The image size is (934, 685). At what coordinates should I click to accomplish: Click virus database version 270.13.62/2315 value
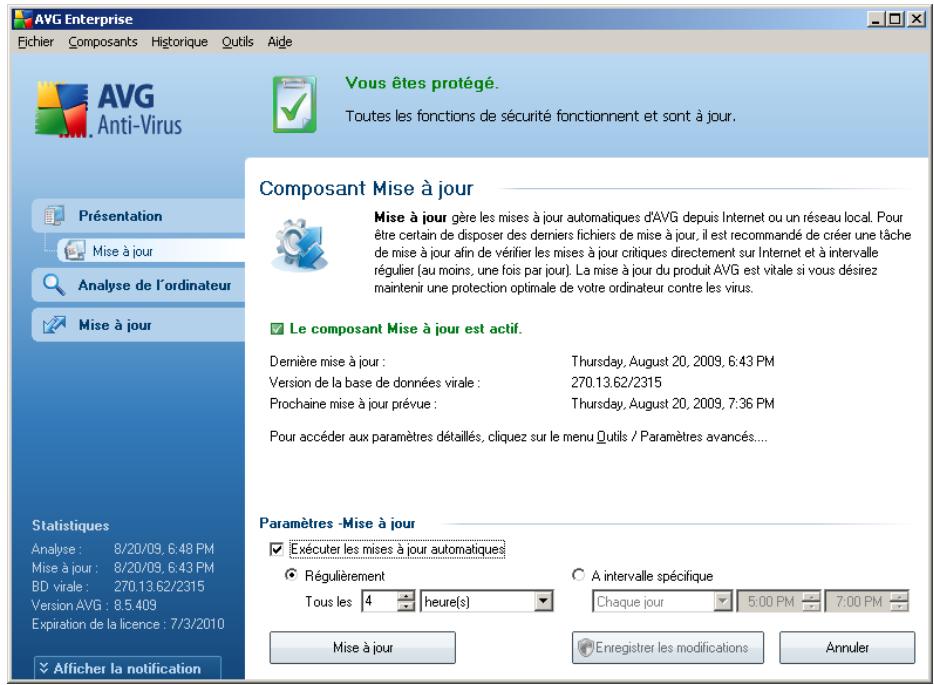pyautogui.click(x=616, y=382)
